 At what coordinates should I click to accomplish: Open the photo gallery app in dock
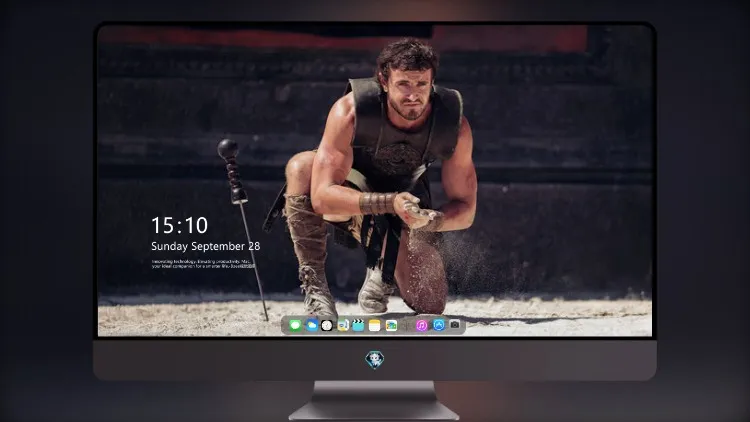[391, 325]
